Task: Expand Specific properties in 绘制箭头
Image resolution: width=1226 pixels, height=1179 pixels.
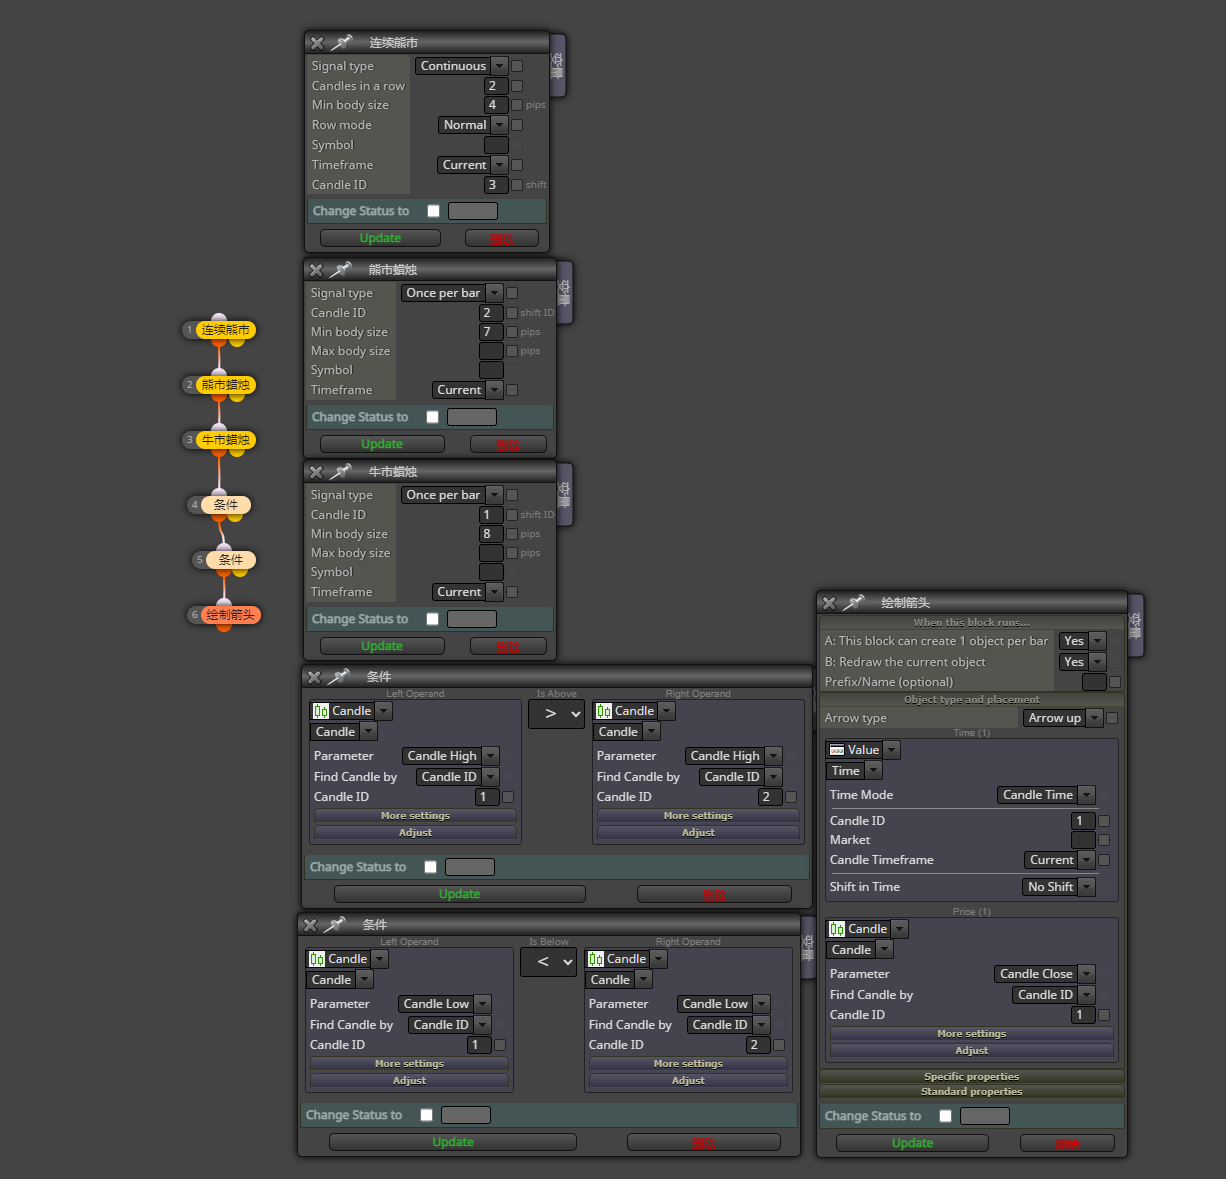Action: tap(972, 1077)
